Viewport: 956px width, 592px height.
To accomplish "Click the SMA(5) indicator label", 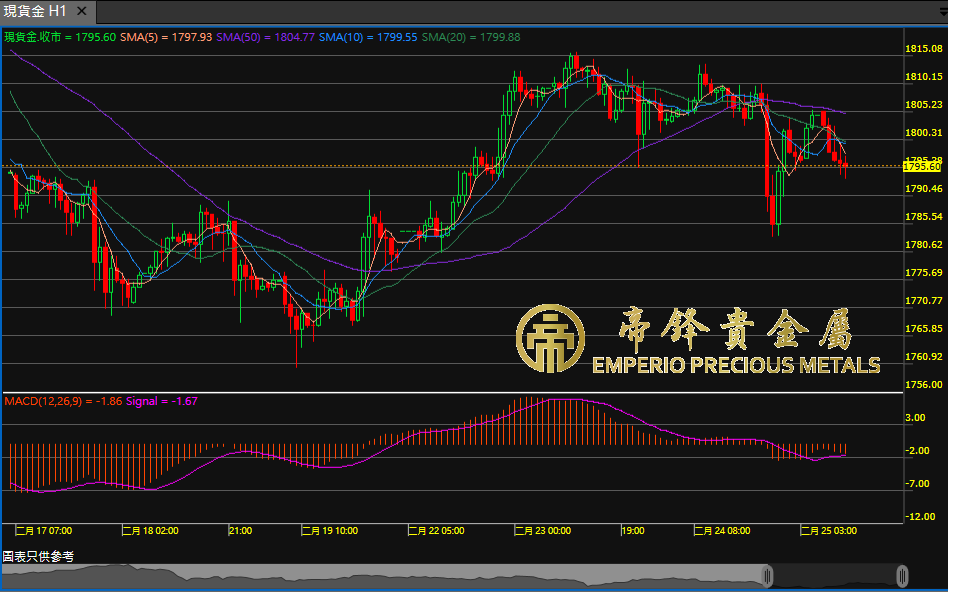I will [x=165, y=37].
